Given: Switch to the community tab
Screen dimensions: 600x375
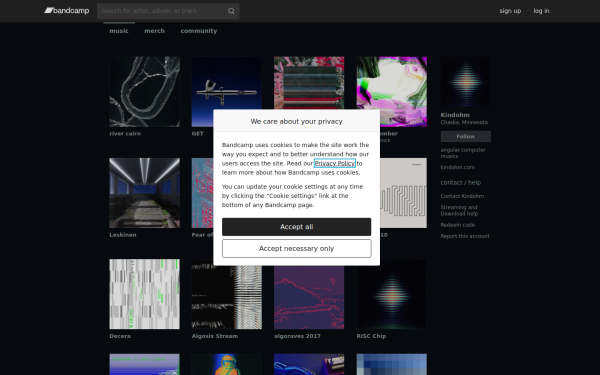Looking at the screenshot, I should click(199, 31).
